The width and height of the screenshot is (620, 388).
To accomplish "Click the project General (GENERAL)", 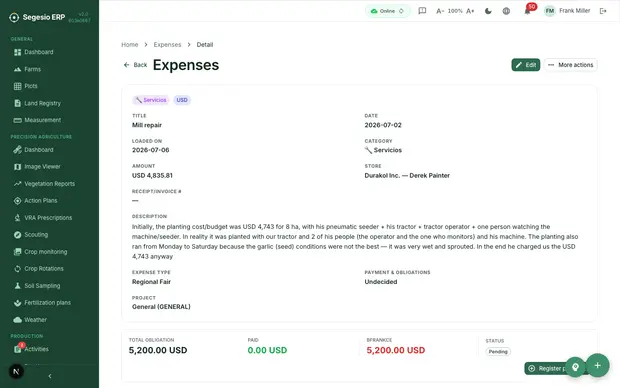I will point(161,307).
